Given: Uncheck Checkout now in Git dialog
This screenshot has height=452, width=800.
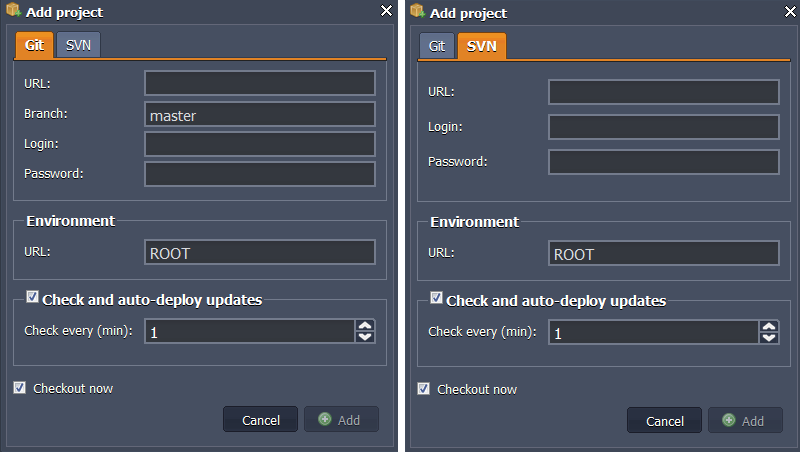Looking at the screenshot, I should (x=19, y=388).
